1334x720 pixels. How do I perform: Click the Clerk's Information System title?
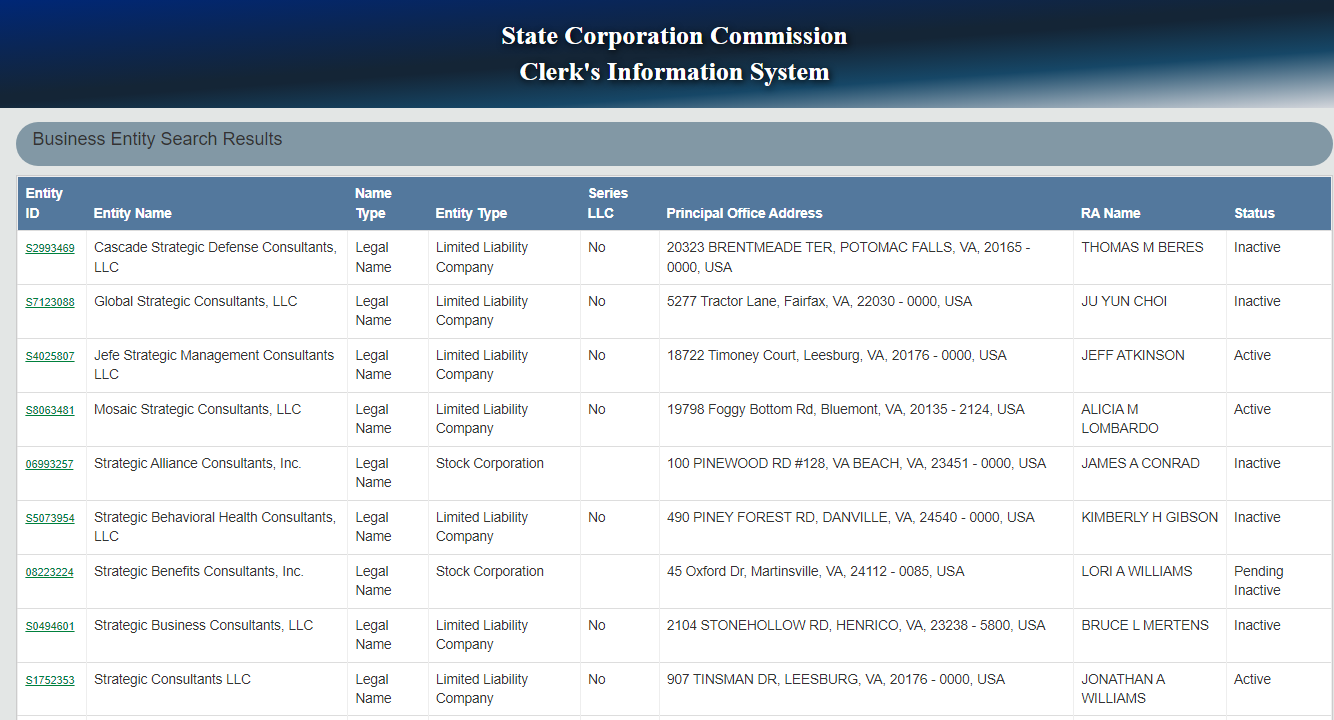pyautogui.click(x=674, y=72)
